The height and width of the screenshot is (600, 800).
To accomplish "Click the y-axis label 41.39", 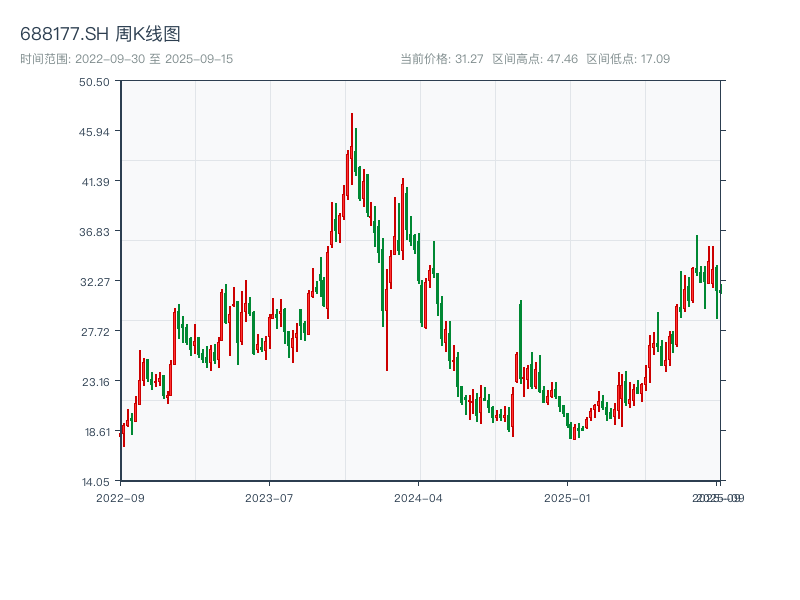I will pyautogui.click(x=95, y=182).
